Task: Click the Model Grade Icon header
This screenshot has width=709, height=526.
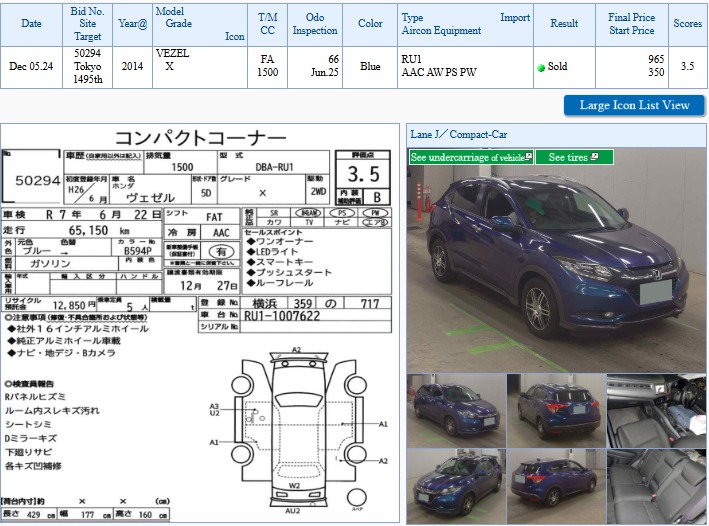Action: tap(200, 24)
